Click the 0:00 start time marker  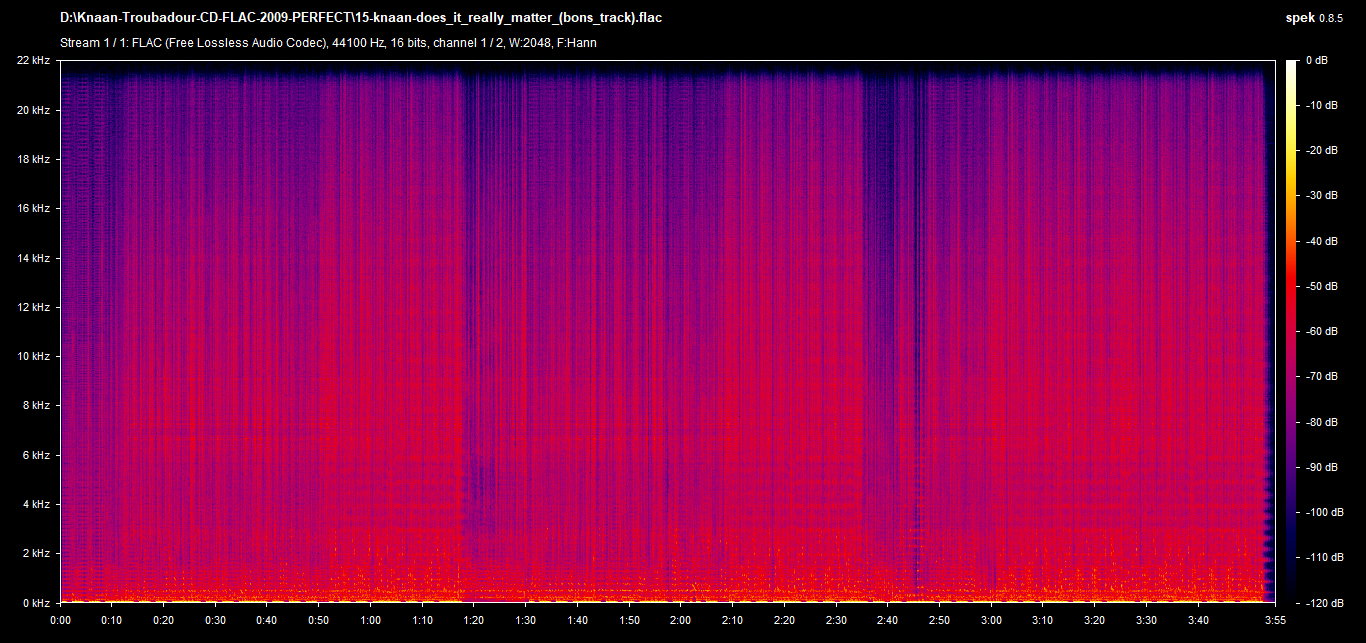tap(61, 620)
